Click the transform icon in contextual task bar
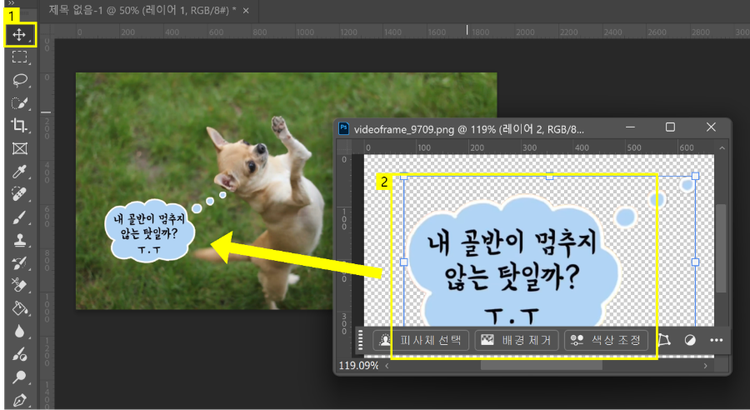This screenshot has height=410, width=750. tap(664, 340)
